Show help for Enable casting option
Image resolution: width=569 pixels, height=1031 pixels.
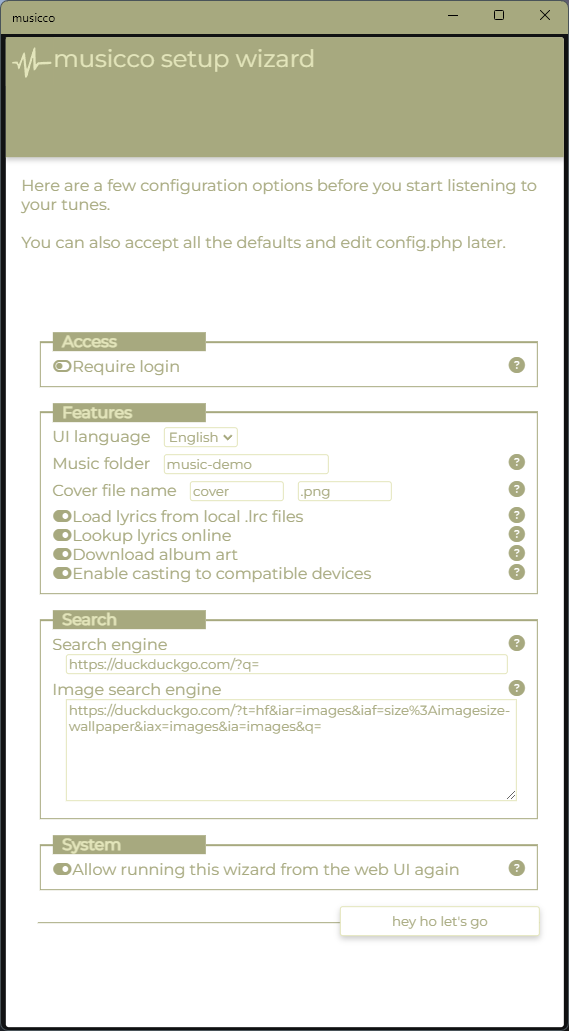pyautogui.click(x=517, y=572)
